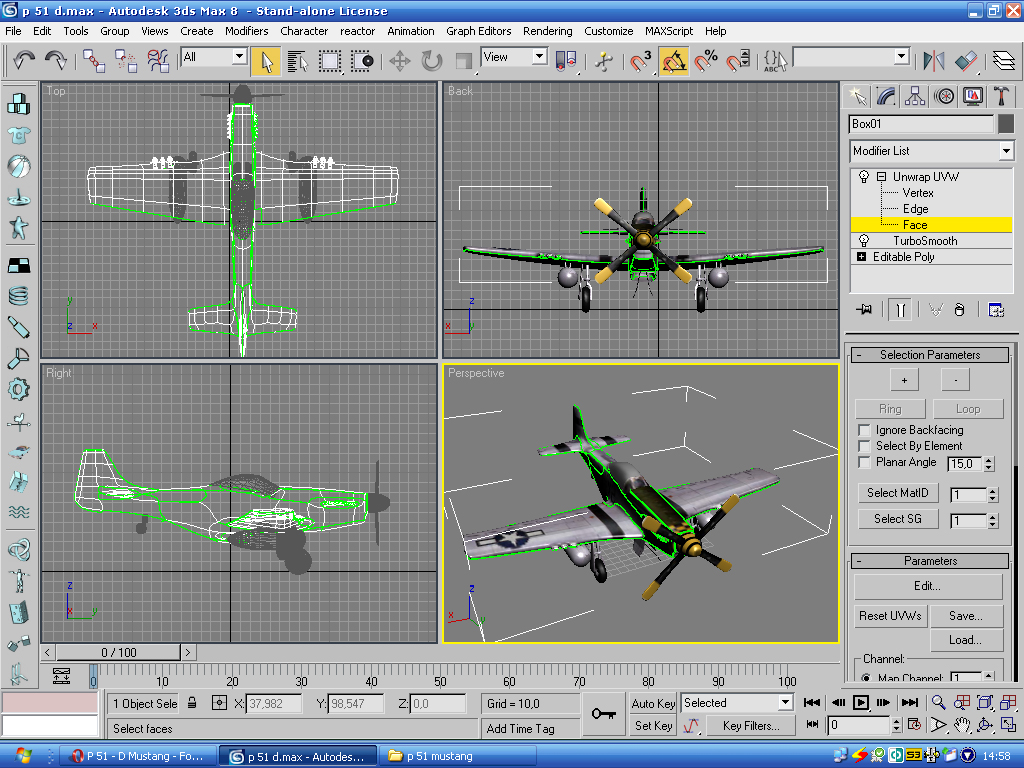Select the Select and Uniform Scale tool
Viewport: 1024px width, 768px height.
[464, 61]
